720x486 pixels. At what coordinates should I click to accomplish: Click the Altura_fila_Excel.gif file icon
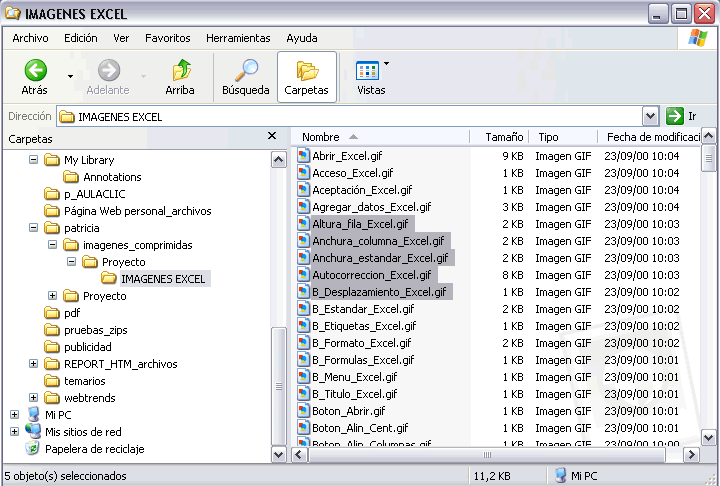pyautogui.click(x=303, y=224)
